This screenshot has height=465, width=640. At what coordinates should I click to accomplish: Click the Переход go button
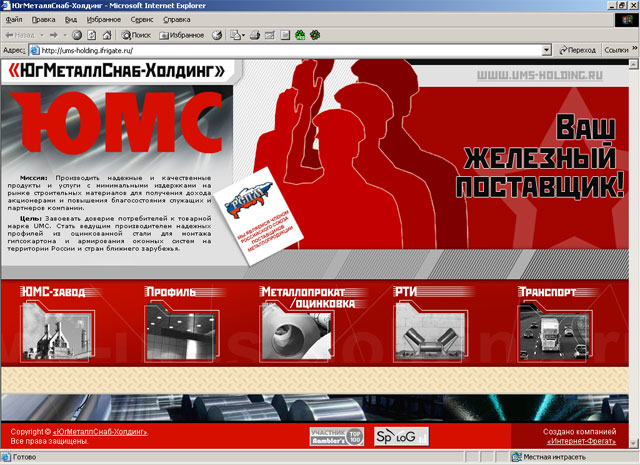pyautogui.click(x=578, y=50)
